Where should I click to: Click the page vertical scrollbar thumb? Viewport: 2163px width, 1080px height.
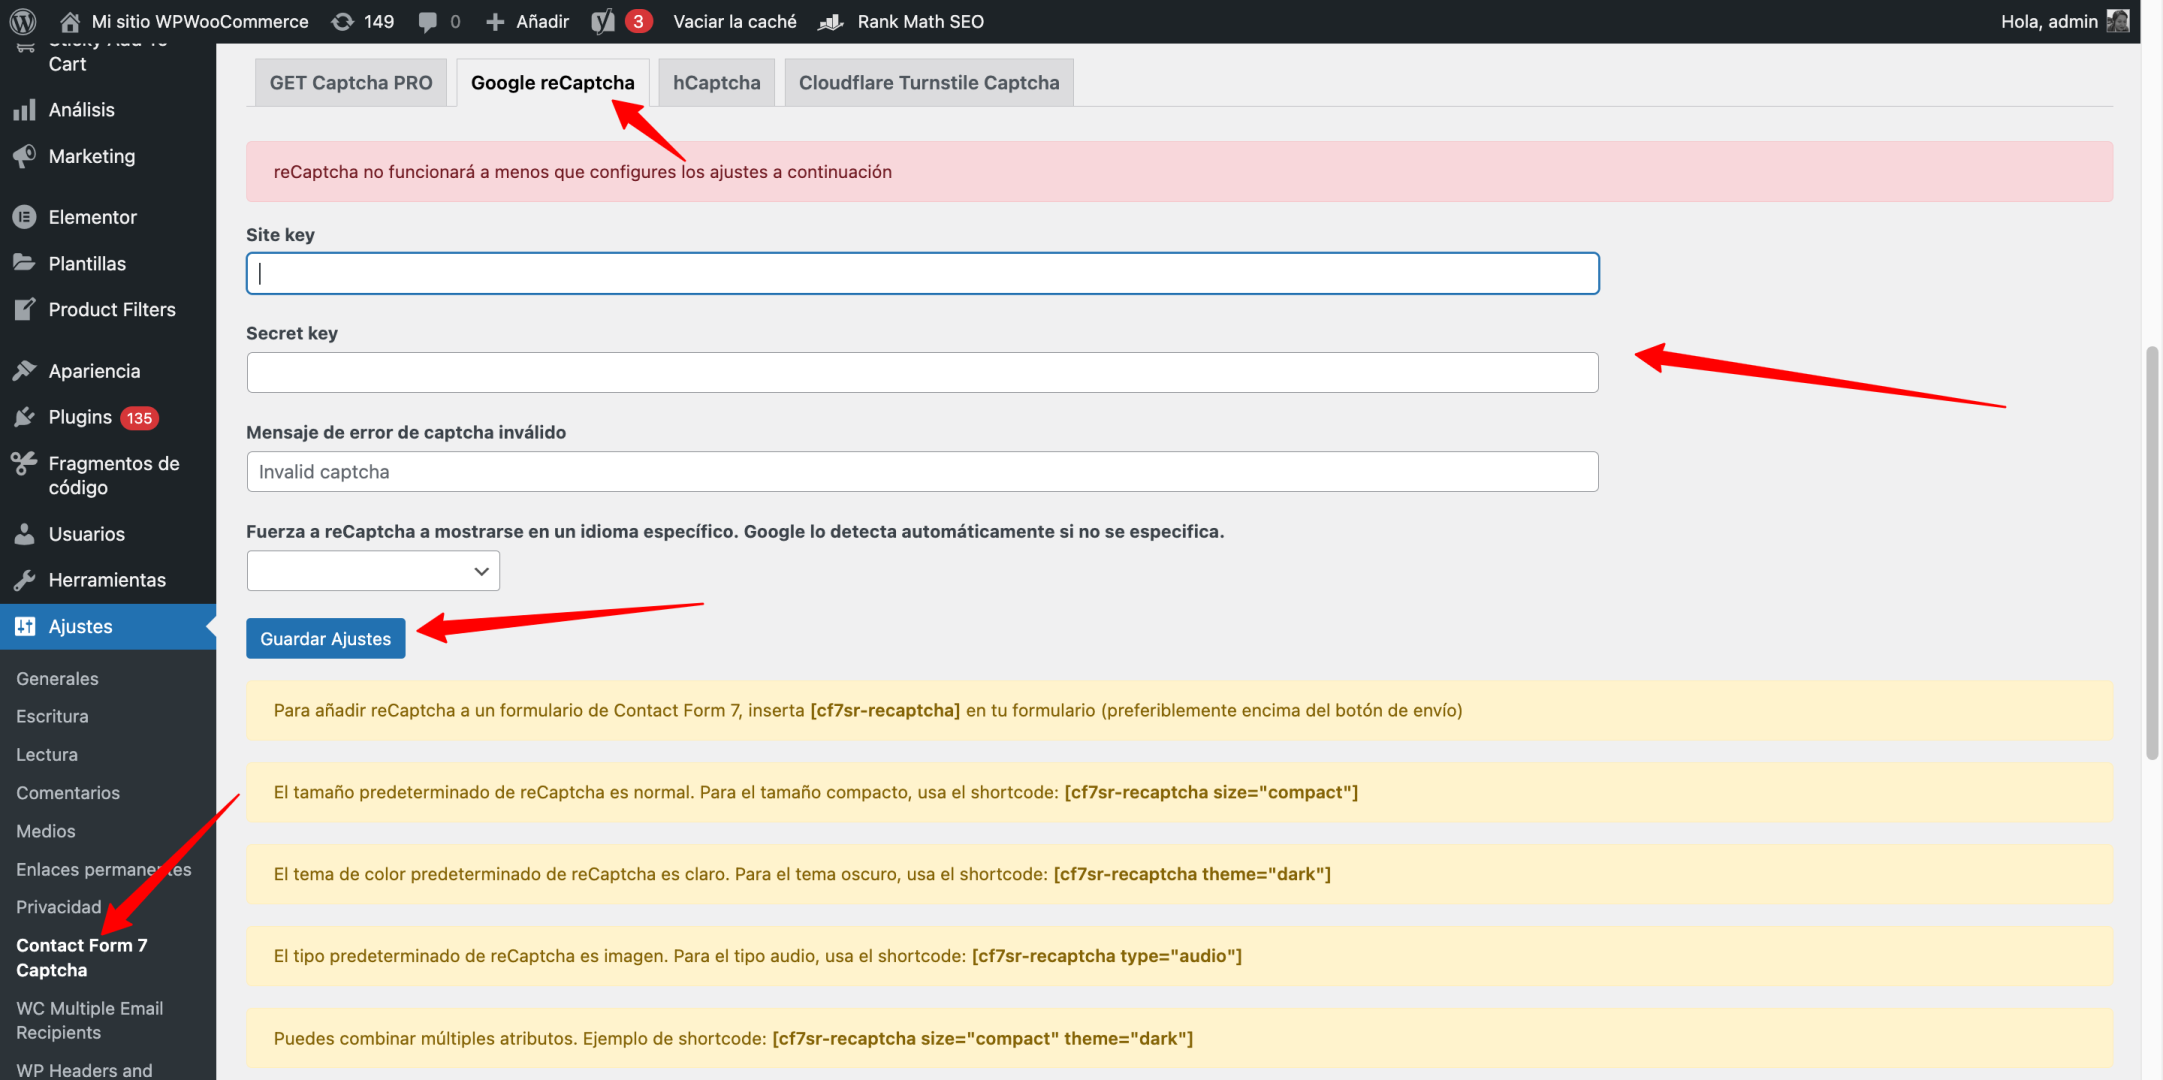point(2152,553)
